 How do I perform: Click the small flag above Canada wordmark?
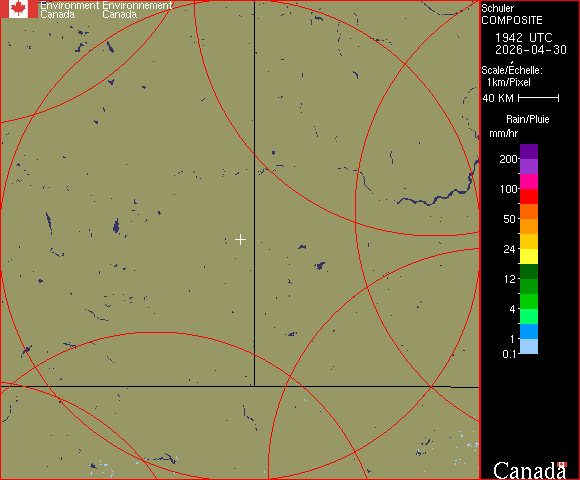pos(562,464)
